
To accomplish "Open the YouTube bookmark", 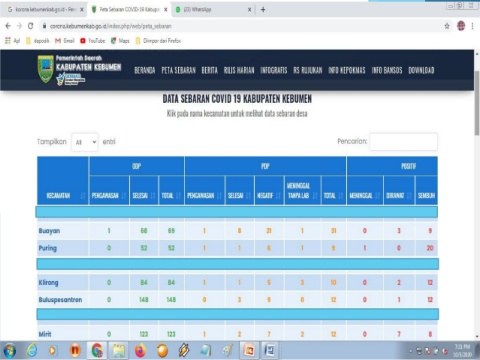I will click(x=92, y=41).
